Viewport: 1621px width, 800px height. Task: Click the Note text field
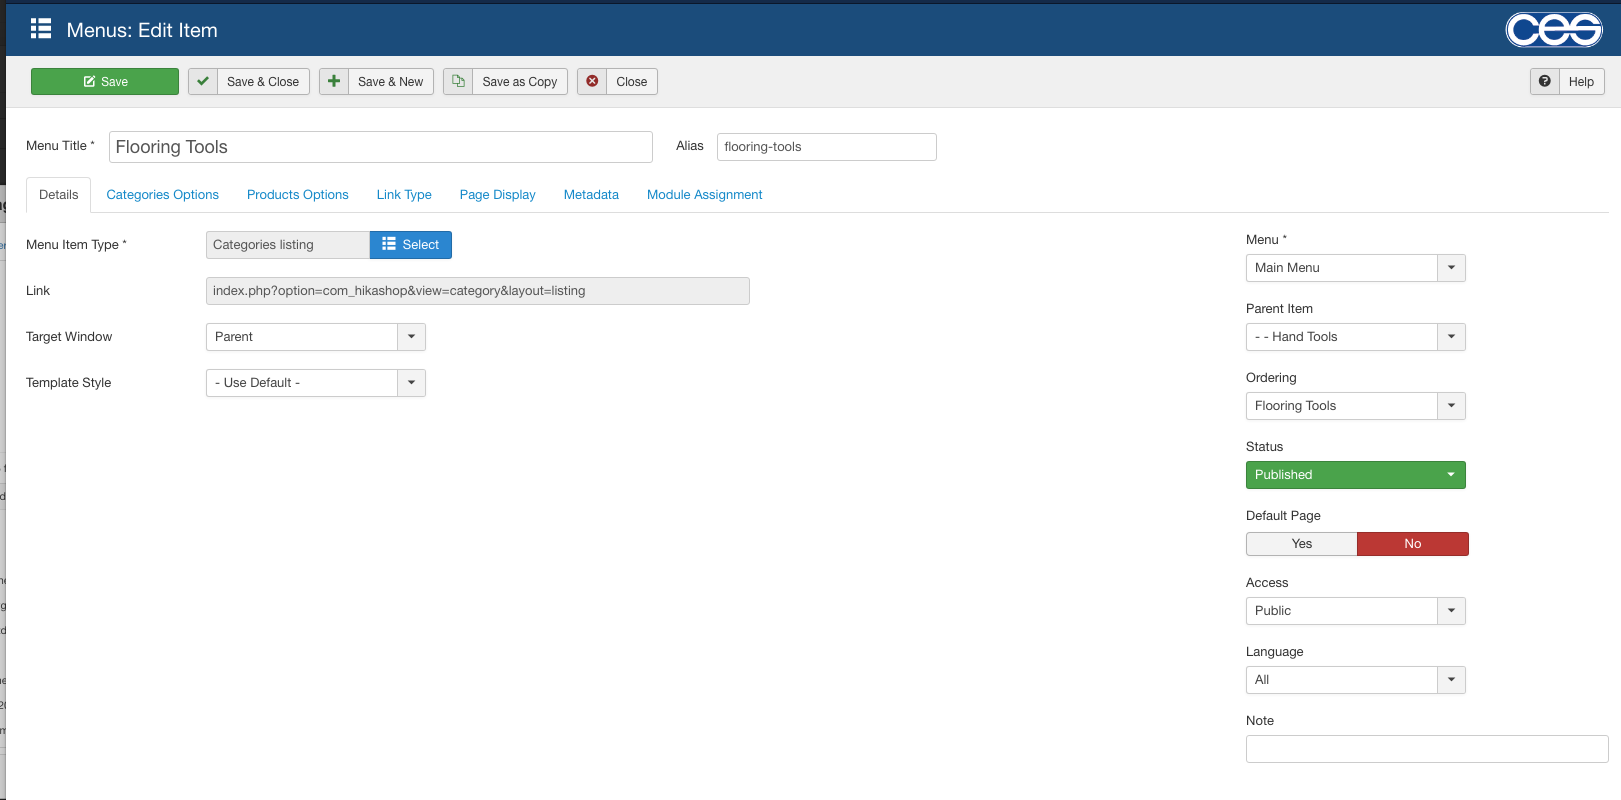pos(1427,749)
